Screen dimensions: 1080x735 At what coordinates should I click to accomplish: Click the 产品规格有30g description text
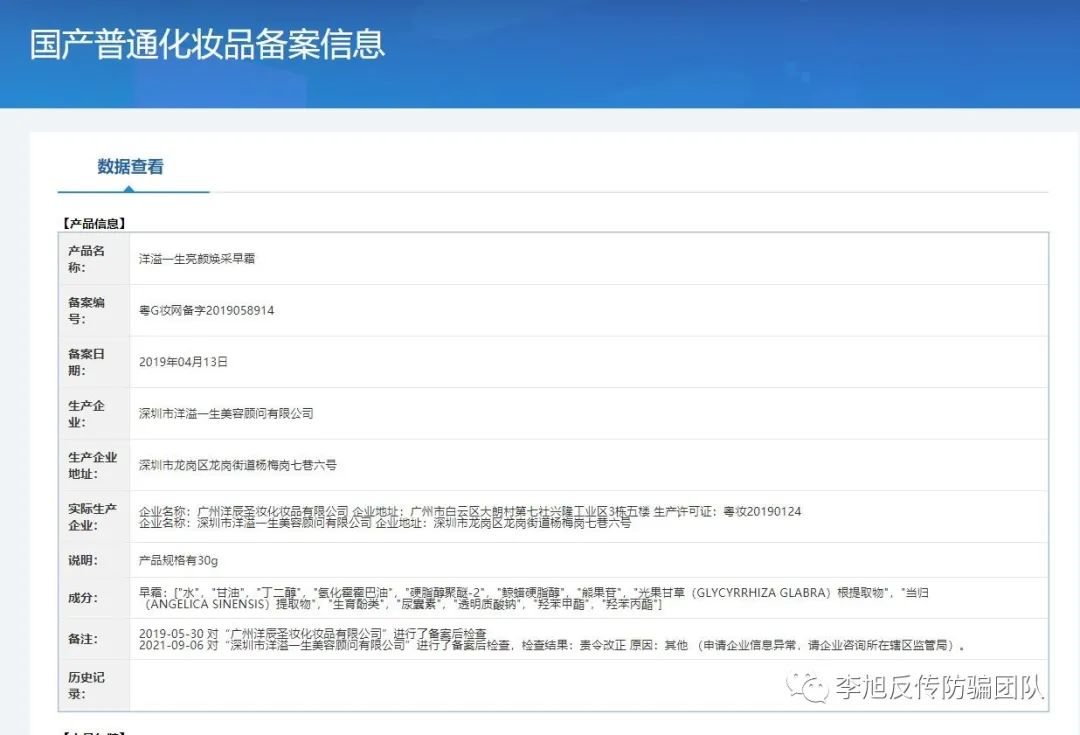(177, 561)
